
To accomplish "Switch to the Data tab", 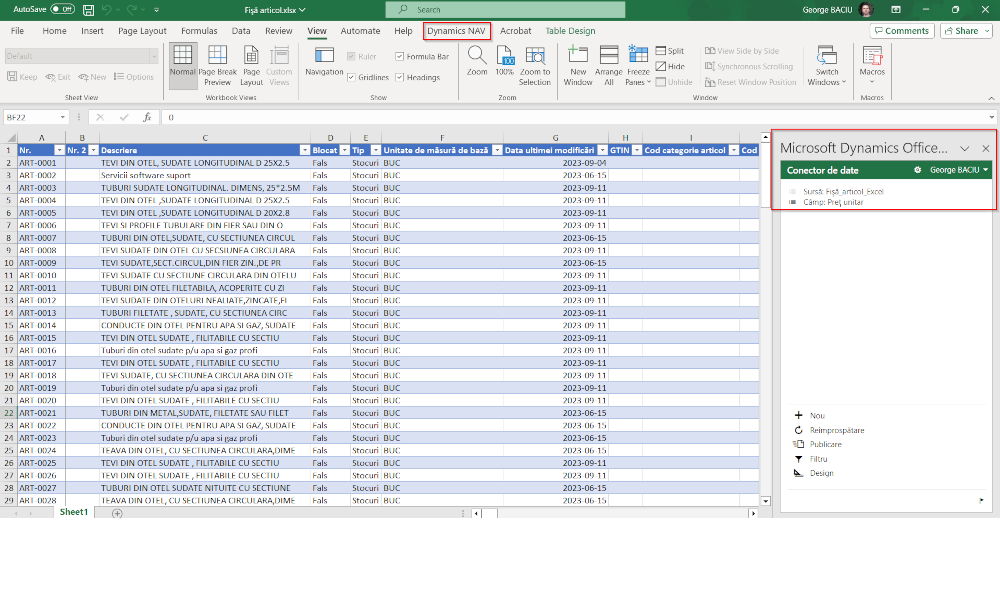I will [241, 31].
